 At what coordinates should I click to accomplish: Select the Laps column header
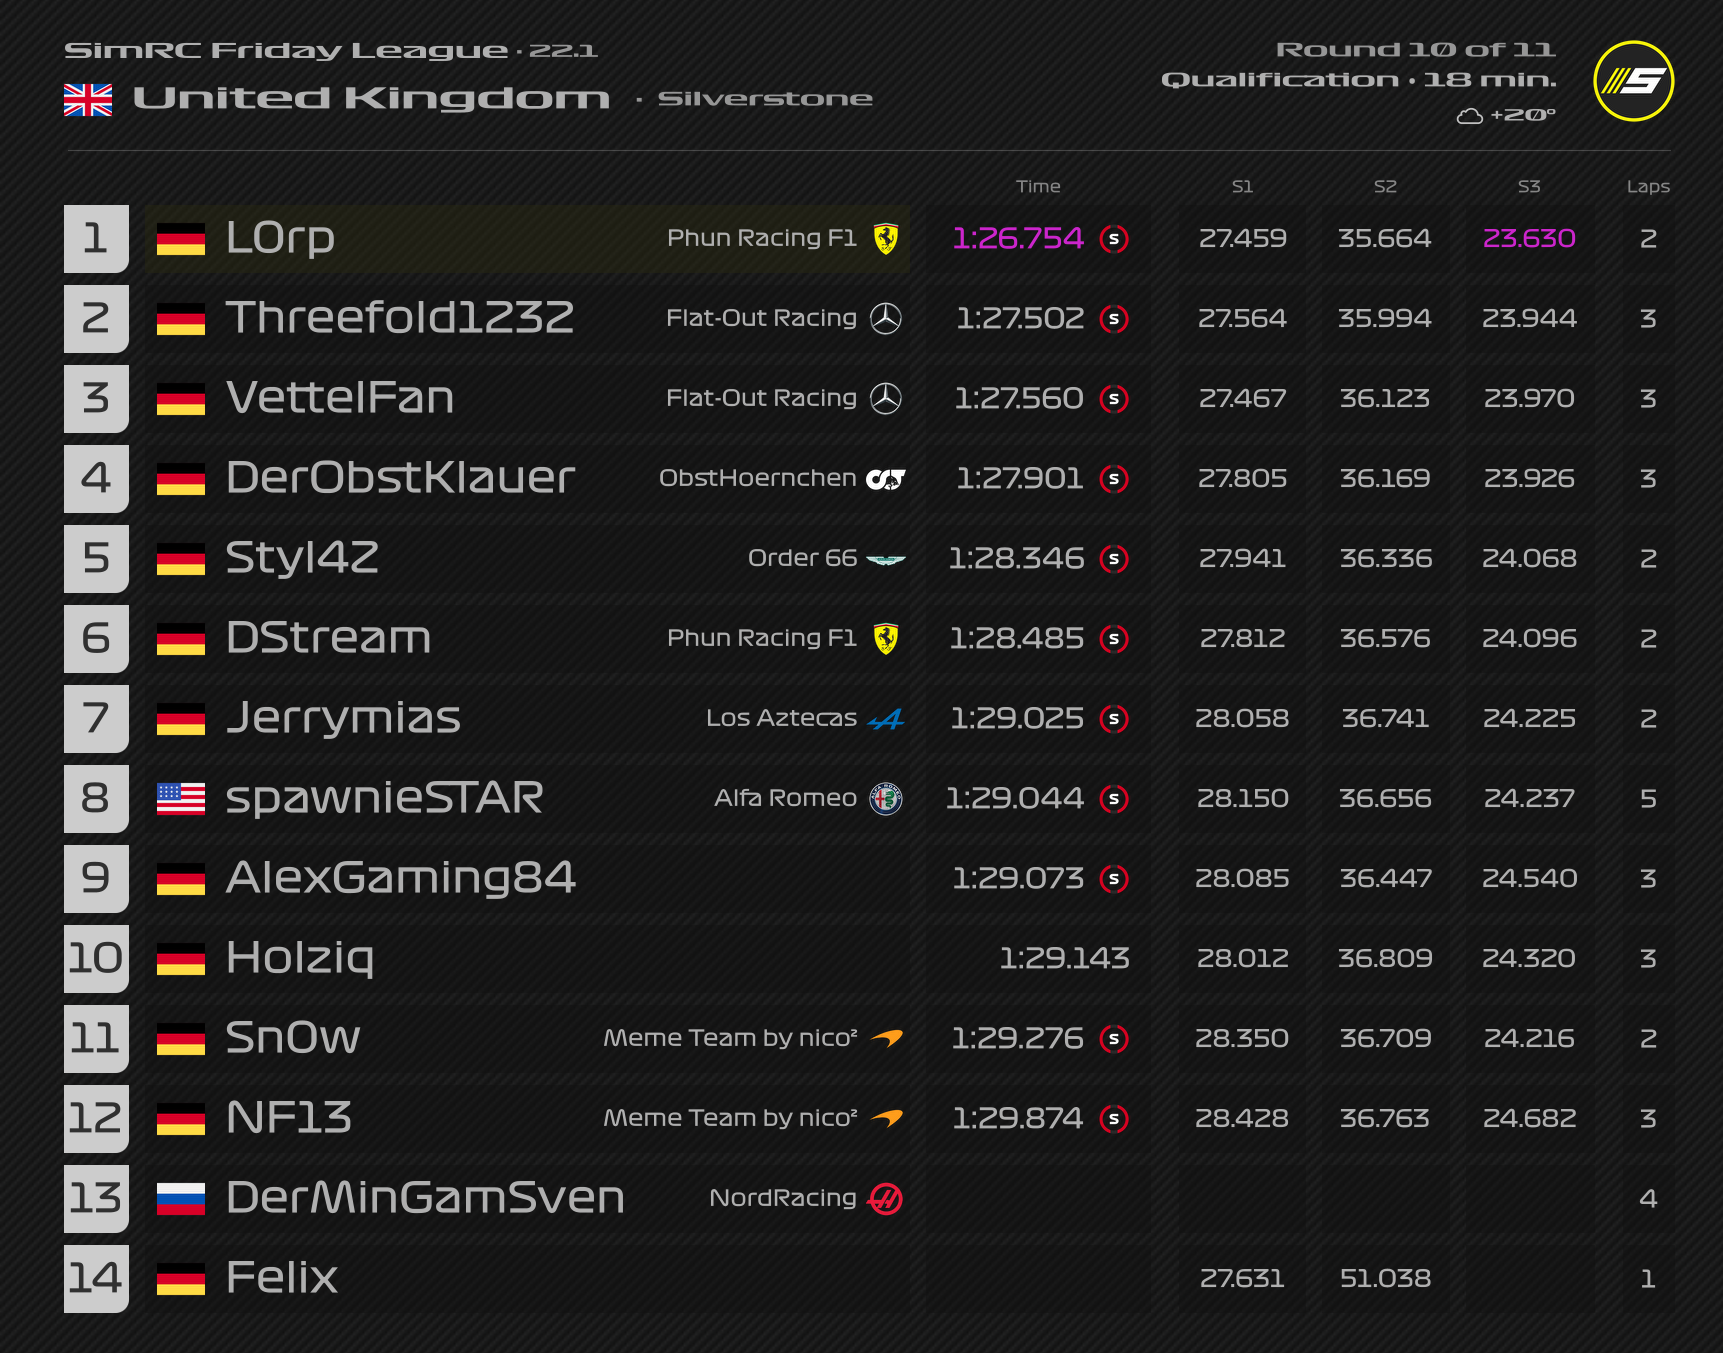tap(1648, 186)
